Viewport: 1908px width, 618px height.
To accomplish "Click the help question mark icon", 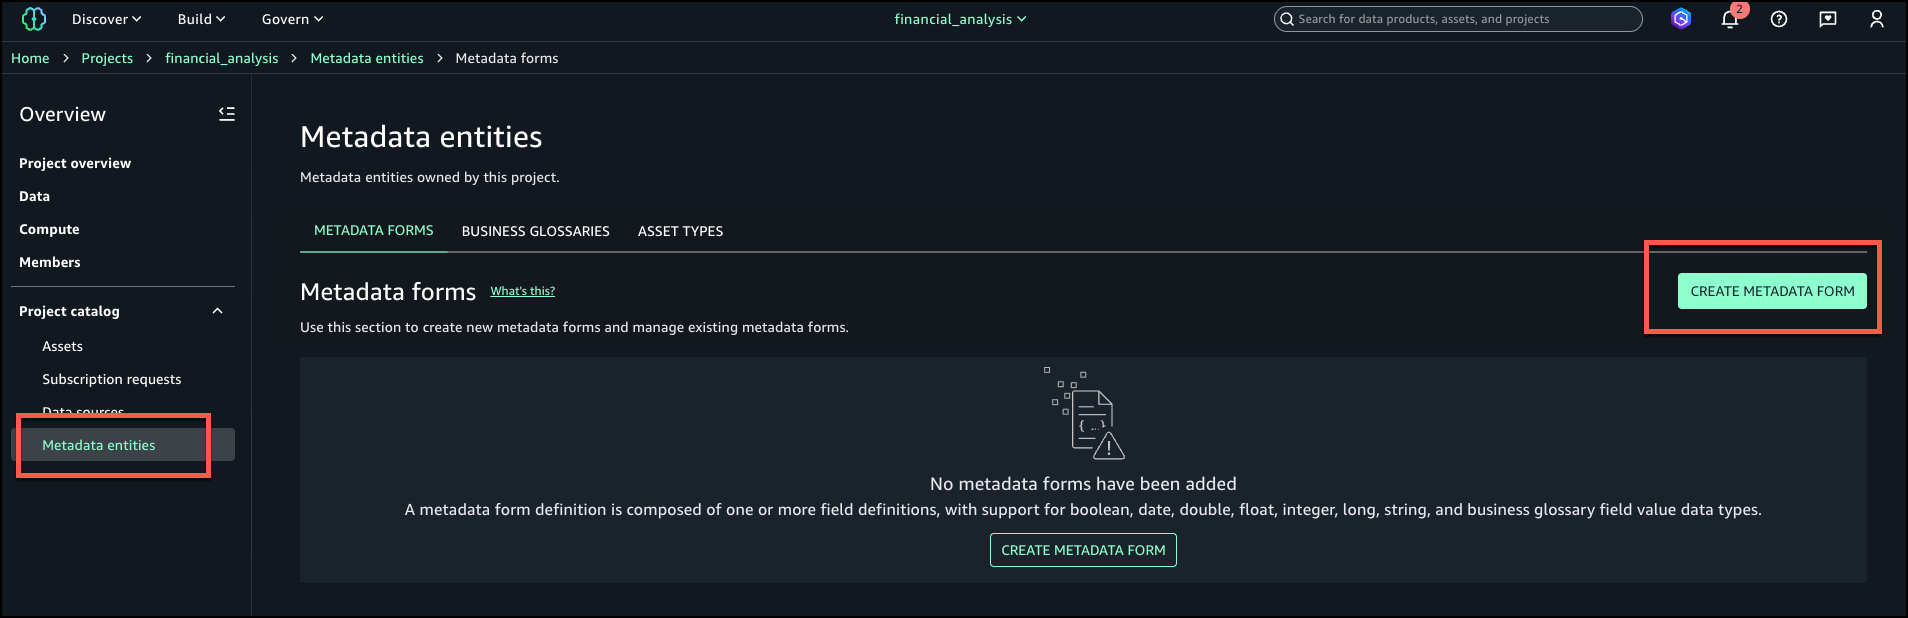I will 1779,19.
